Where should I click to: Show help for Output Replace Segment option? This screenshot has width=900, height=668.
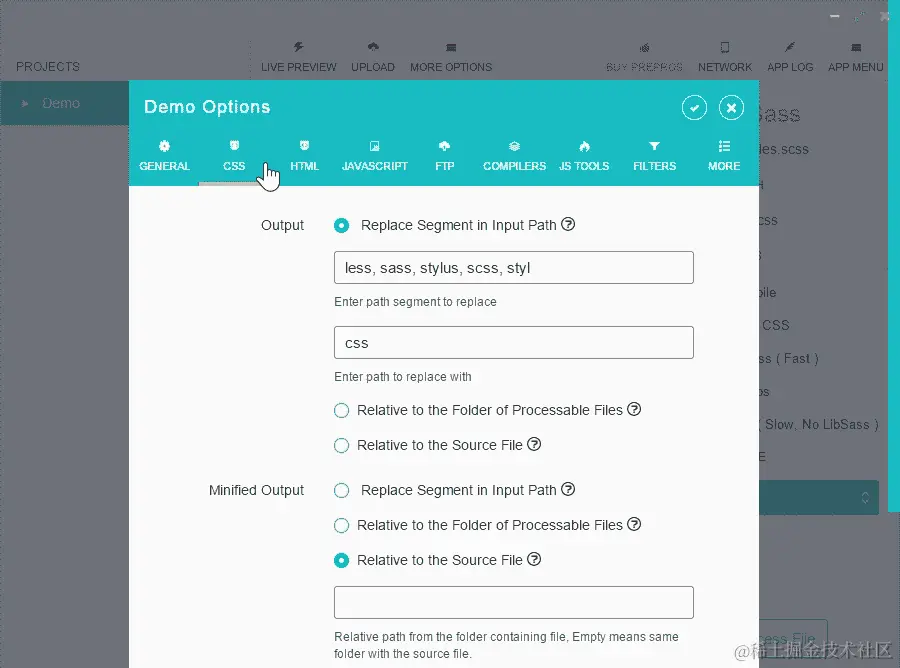(568, 224)
